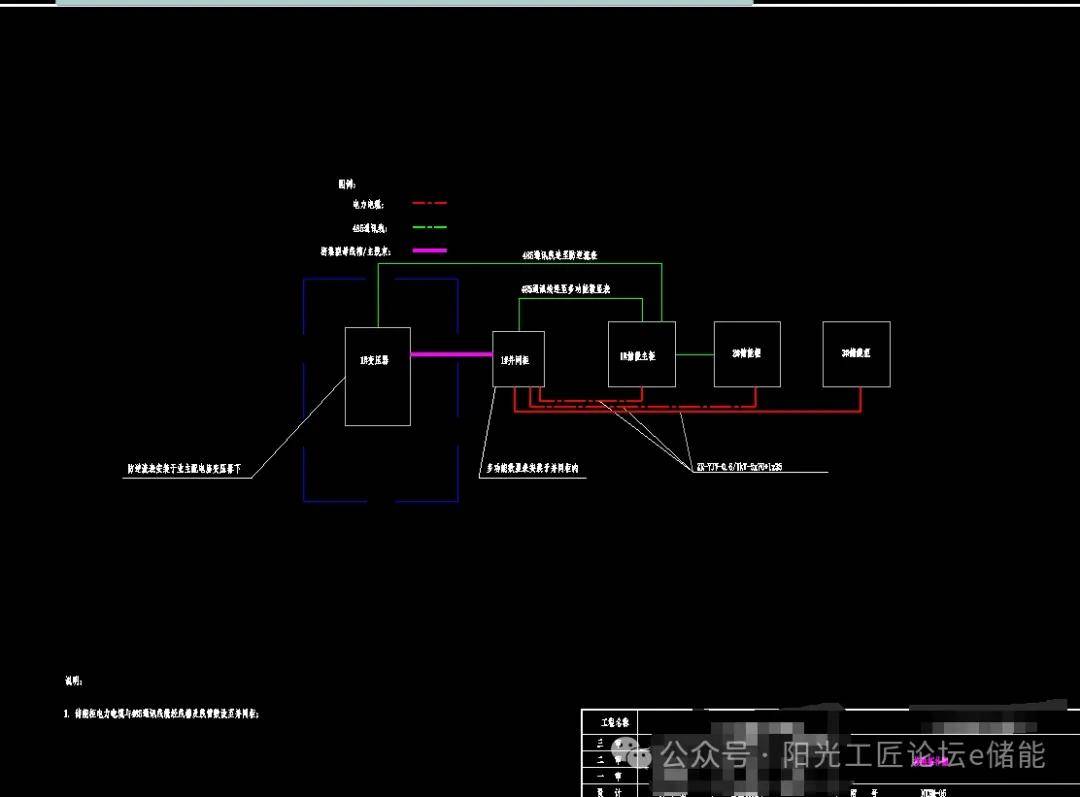Select the blue dashed transformer room outline
1080x797 pixels.
304,390
